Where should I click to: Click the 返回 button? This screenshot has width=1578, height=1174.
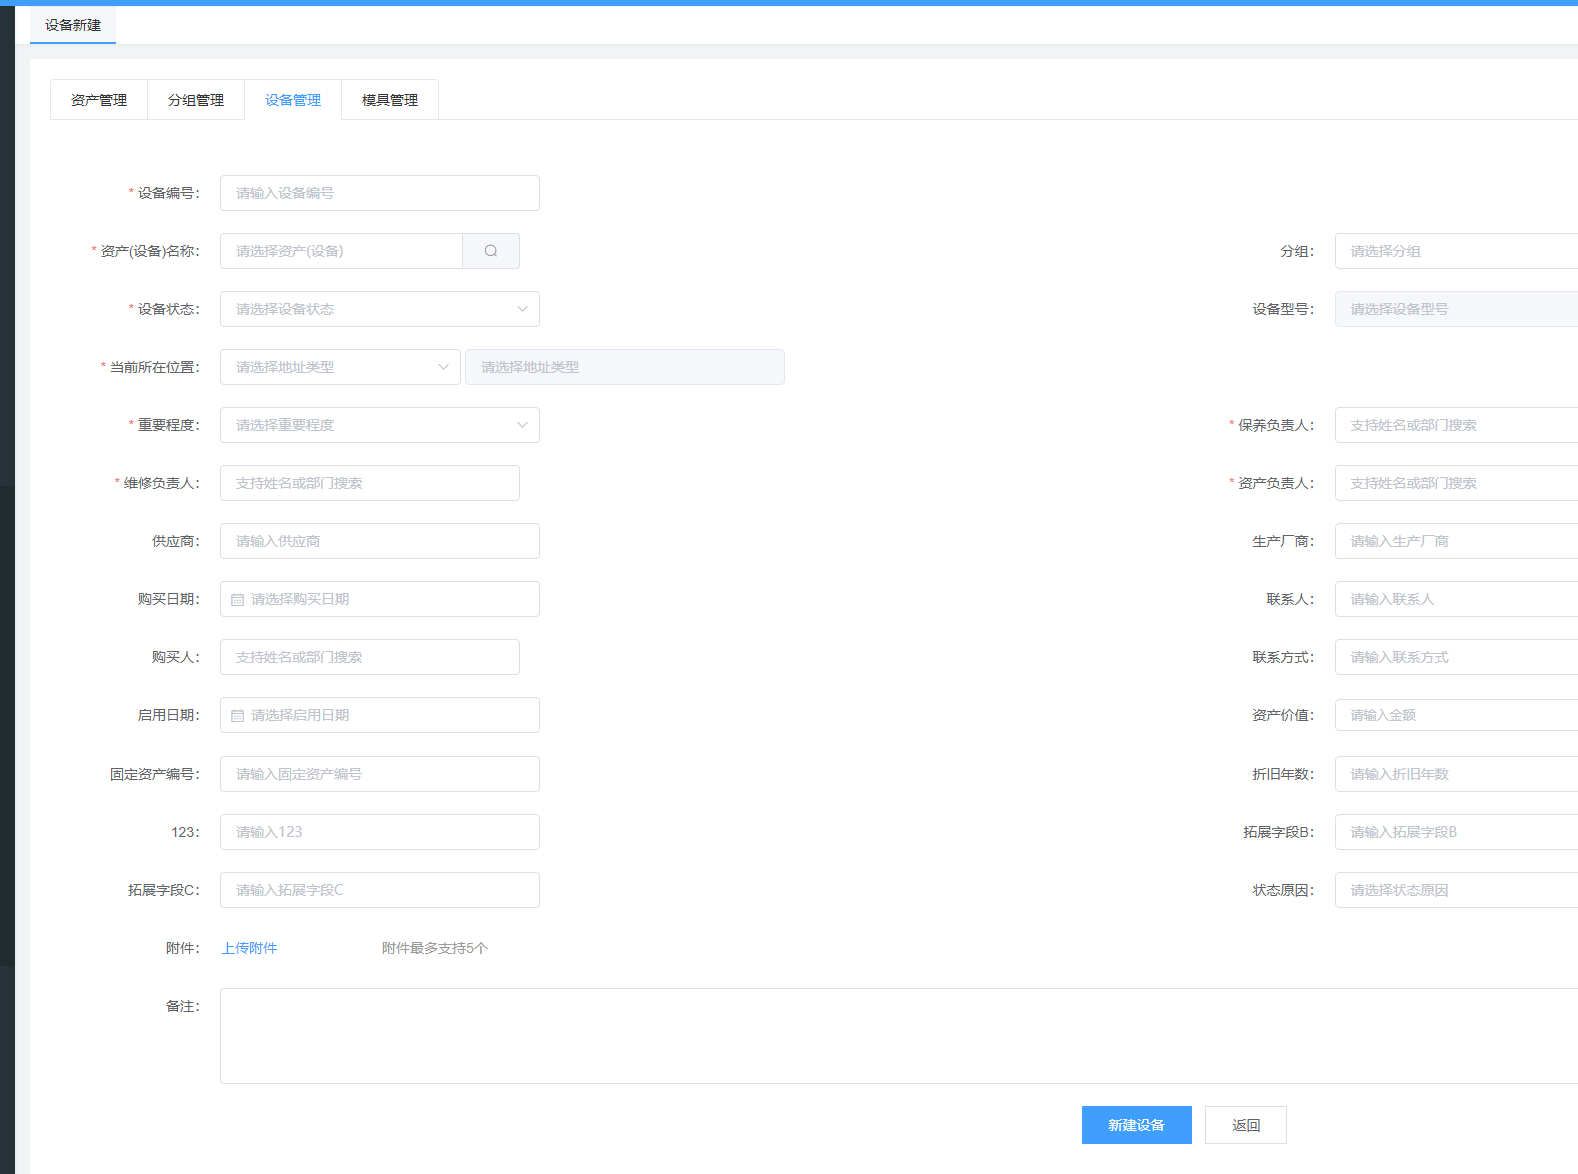coord(1245,1125)
